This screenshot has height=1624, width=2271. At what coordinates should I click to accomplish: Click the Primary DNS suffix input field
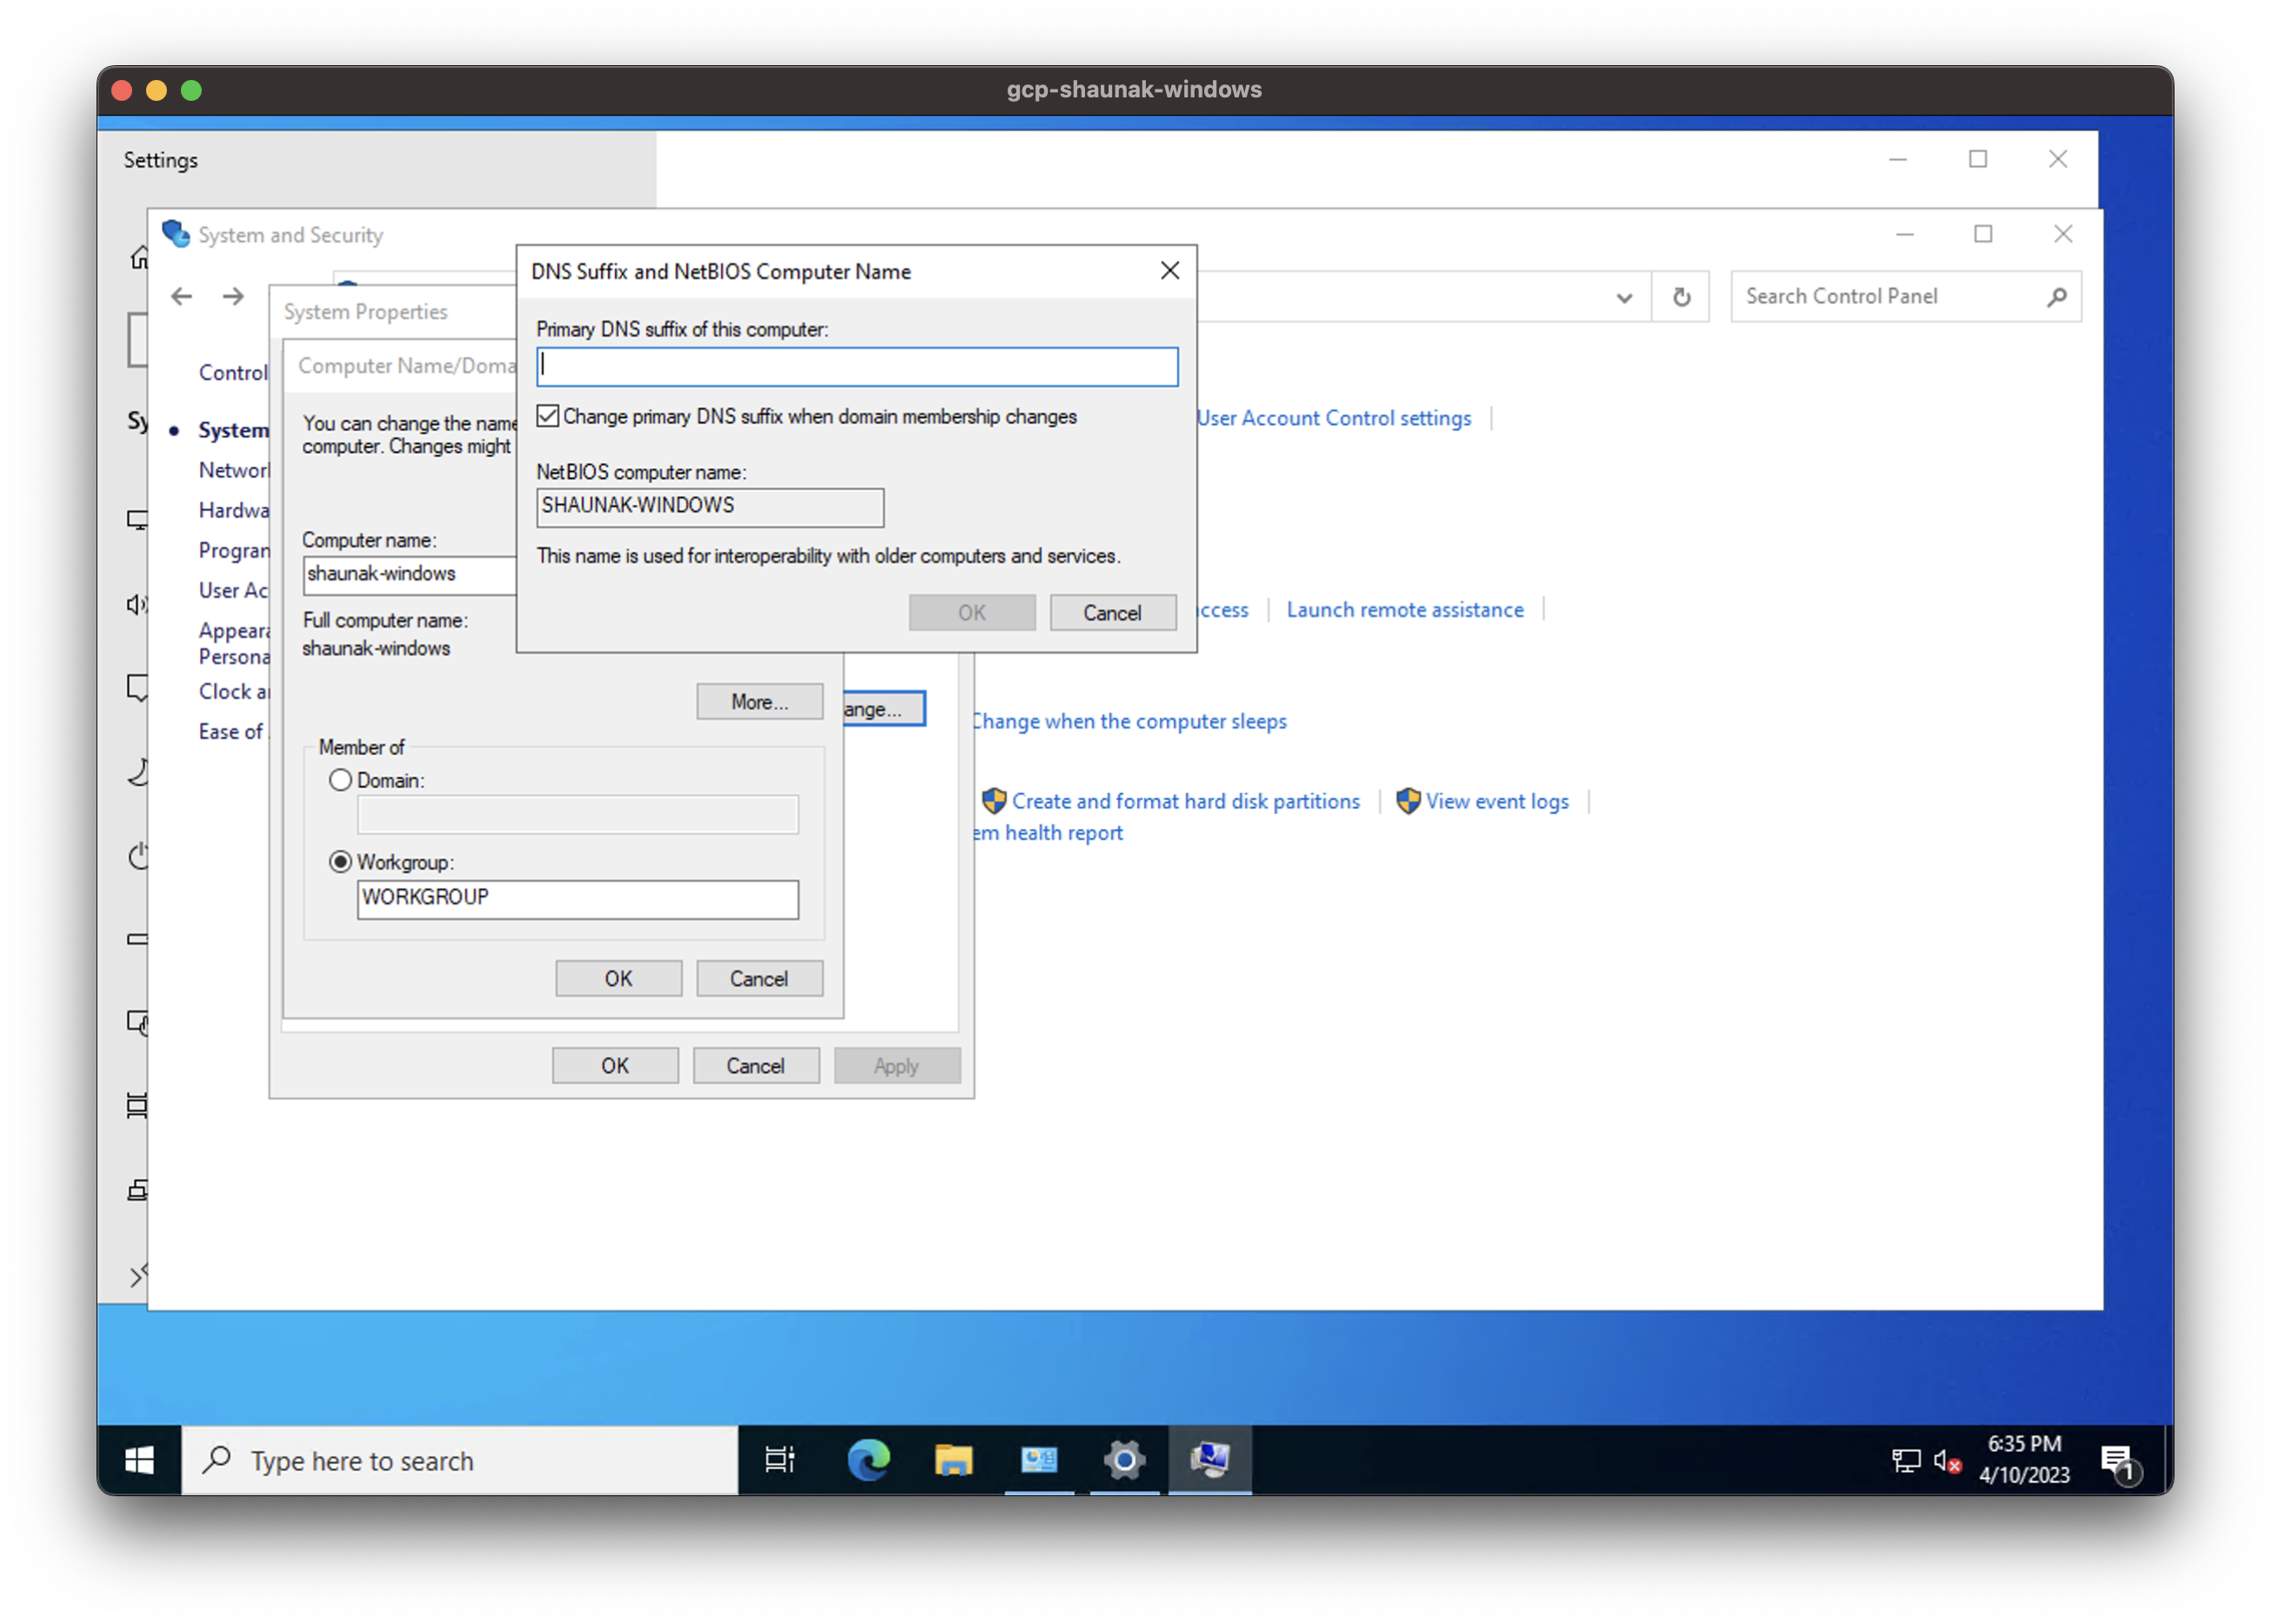(x=856, y=366)
